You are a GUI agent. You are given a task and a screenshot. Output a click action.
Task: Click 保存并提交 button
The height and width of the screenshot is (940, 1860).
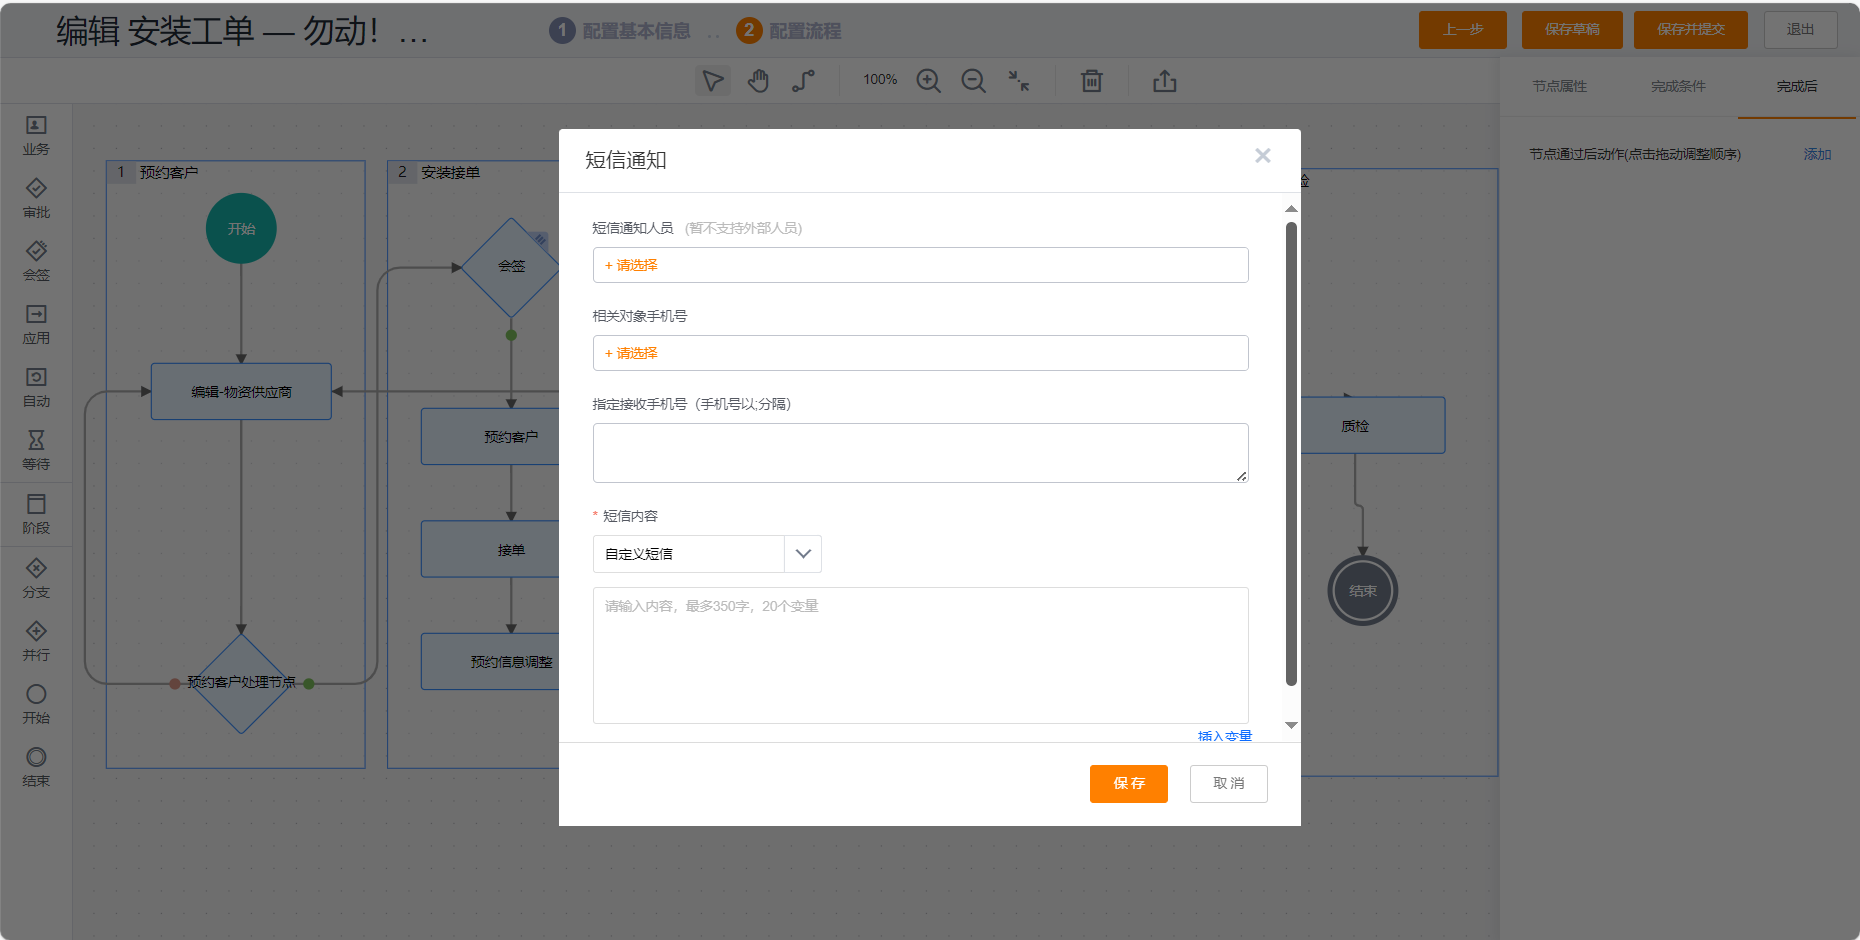[1691, 30]
